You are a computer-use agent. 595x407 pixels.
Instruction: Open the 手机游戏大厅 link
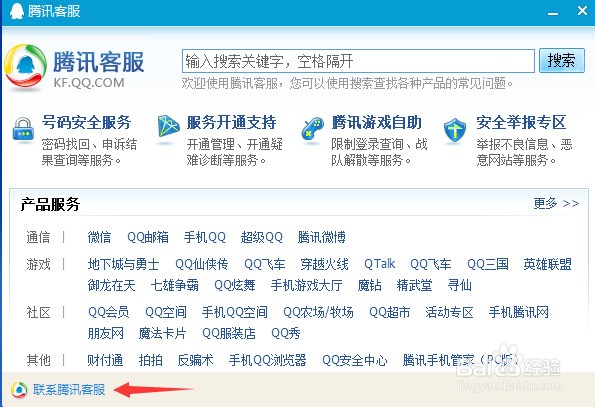pos(307,285)
